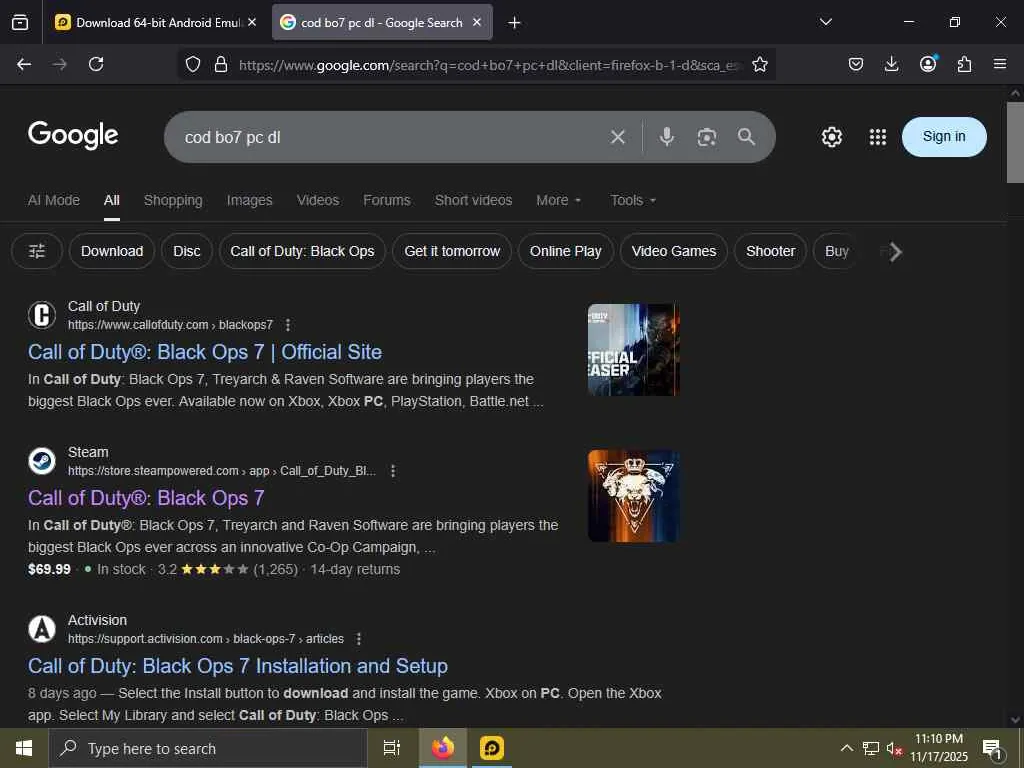
Task: Open search filter sliders icon
Action: coord(37,251)
